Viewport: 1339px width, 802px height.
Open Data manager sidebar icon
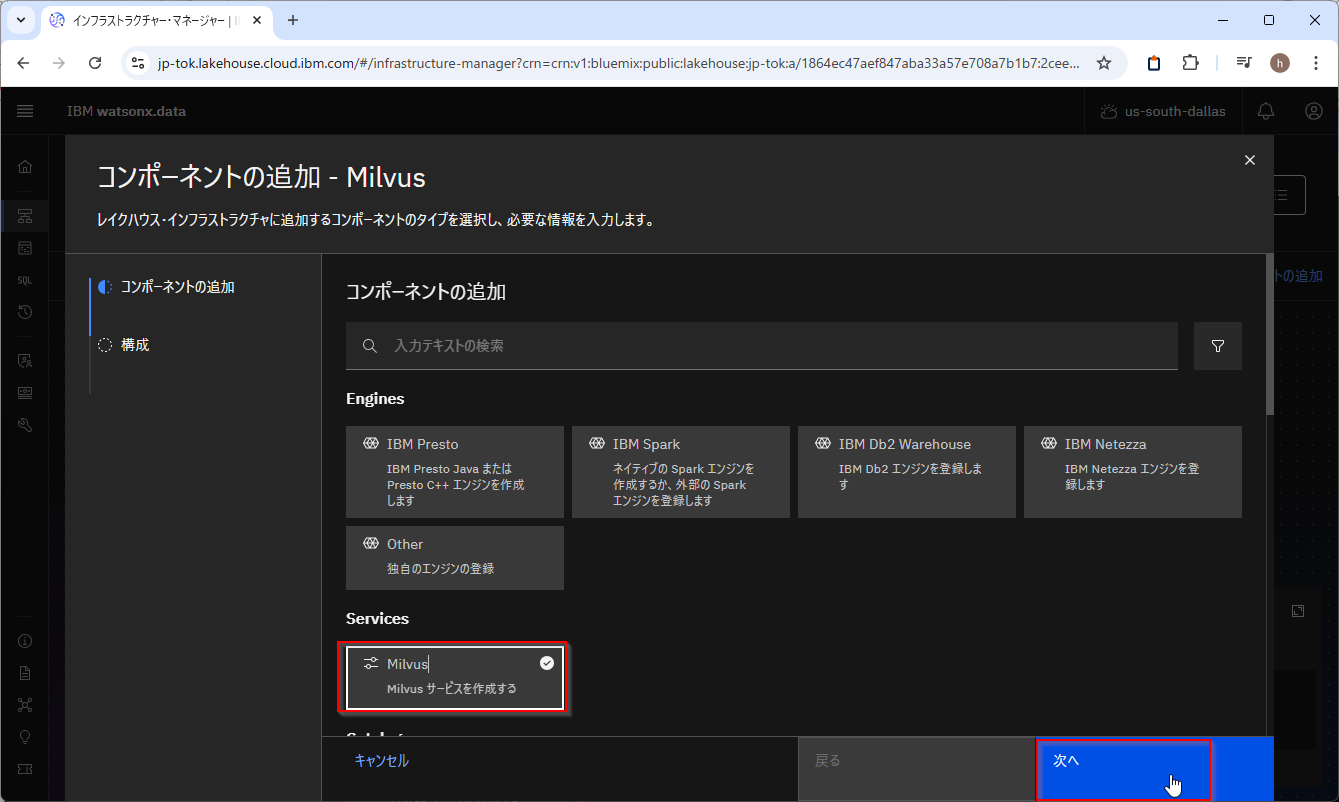click(x=25, y=248)
